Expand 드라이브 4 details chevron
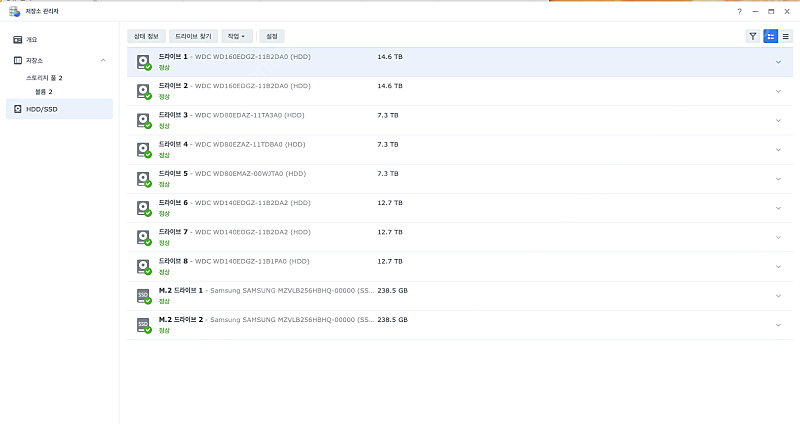The image size is (800, 424). (x=778, y=149)
